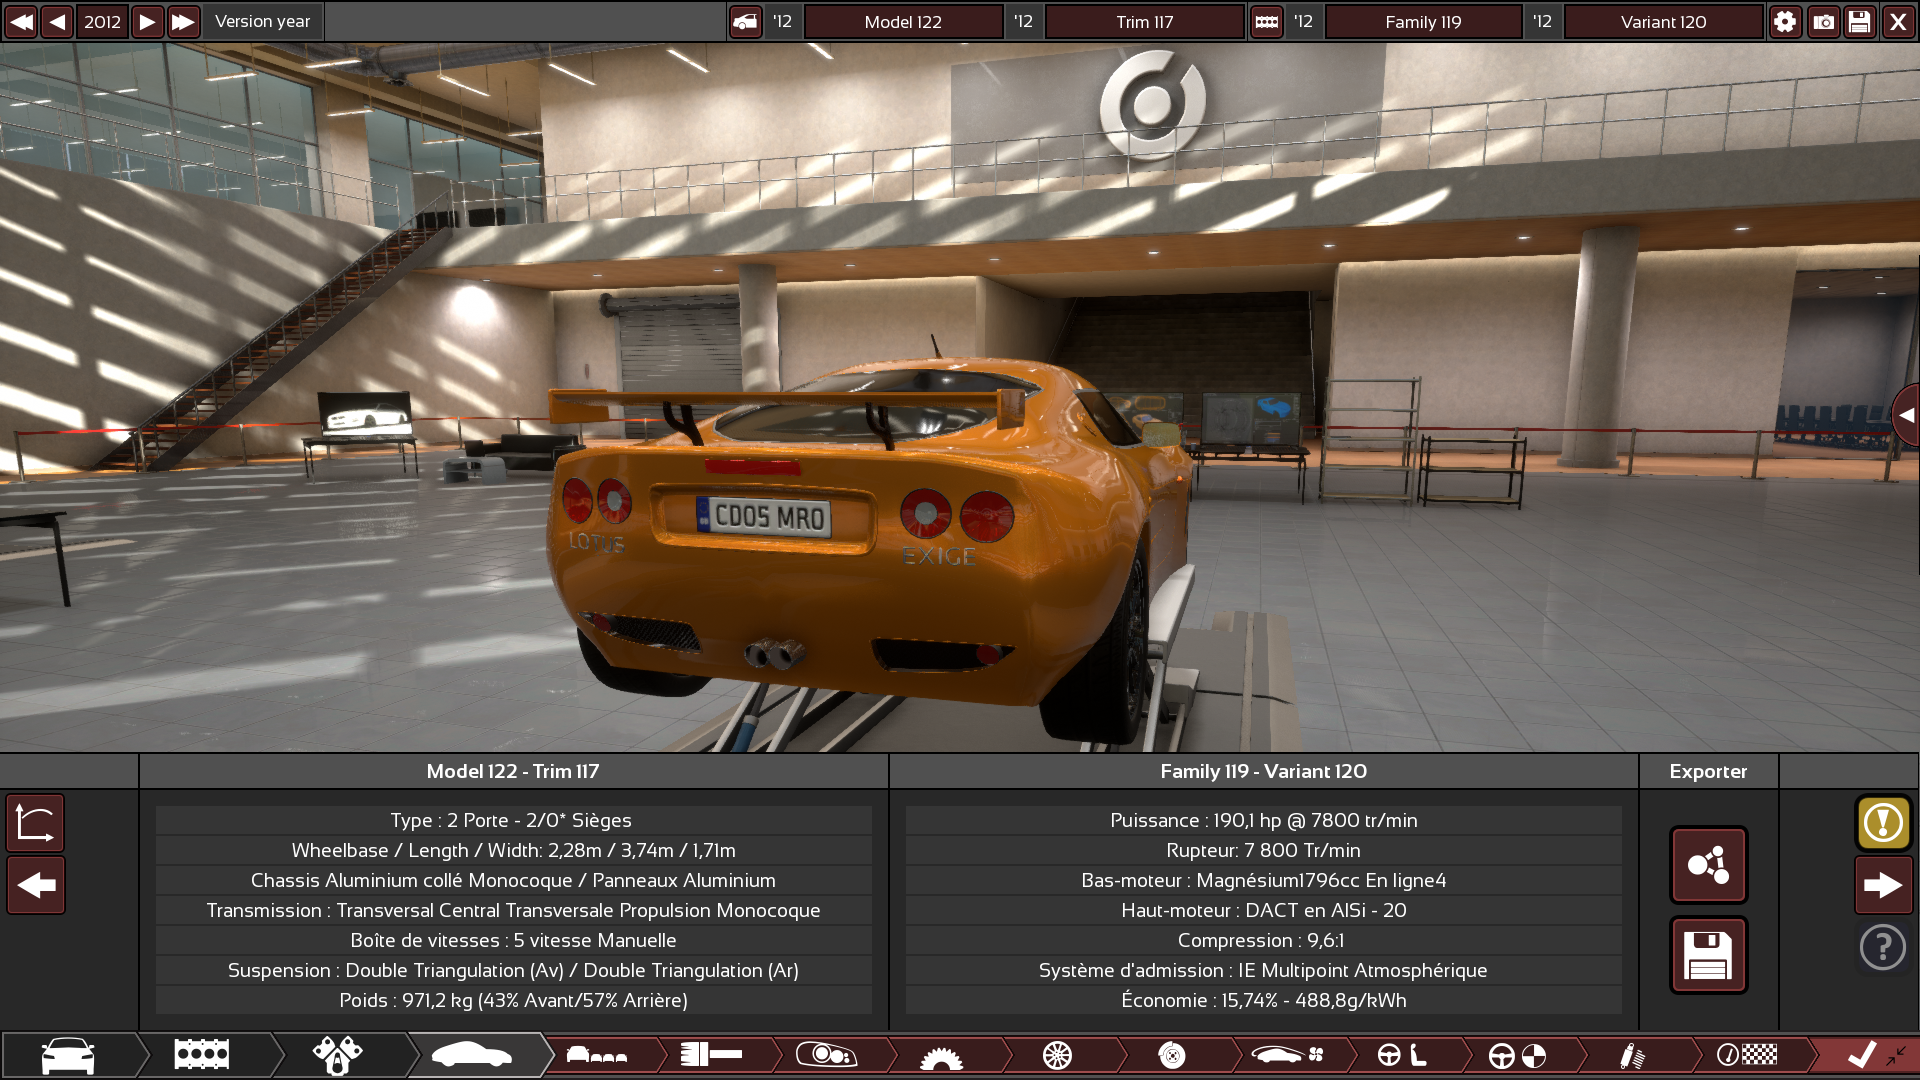Viewport: 1920px width, 1080px height.
Task: Click the Version year label
Action: pyautogui.click(x=262, y=21)
